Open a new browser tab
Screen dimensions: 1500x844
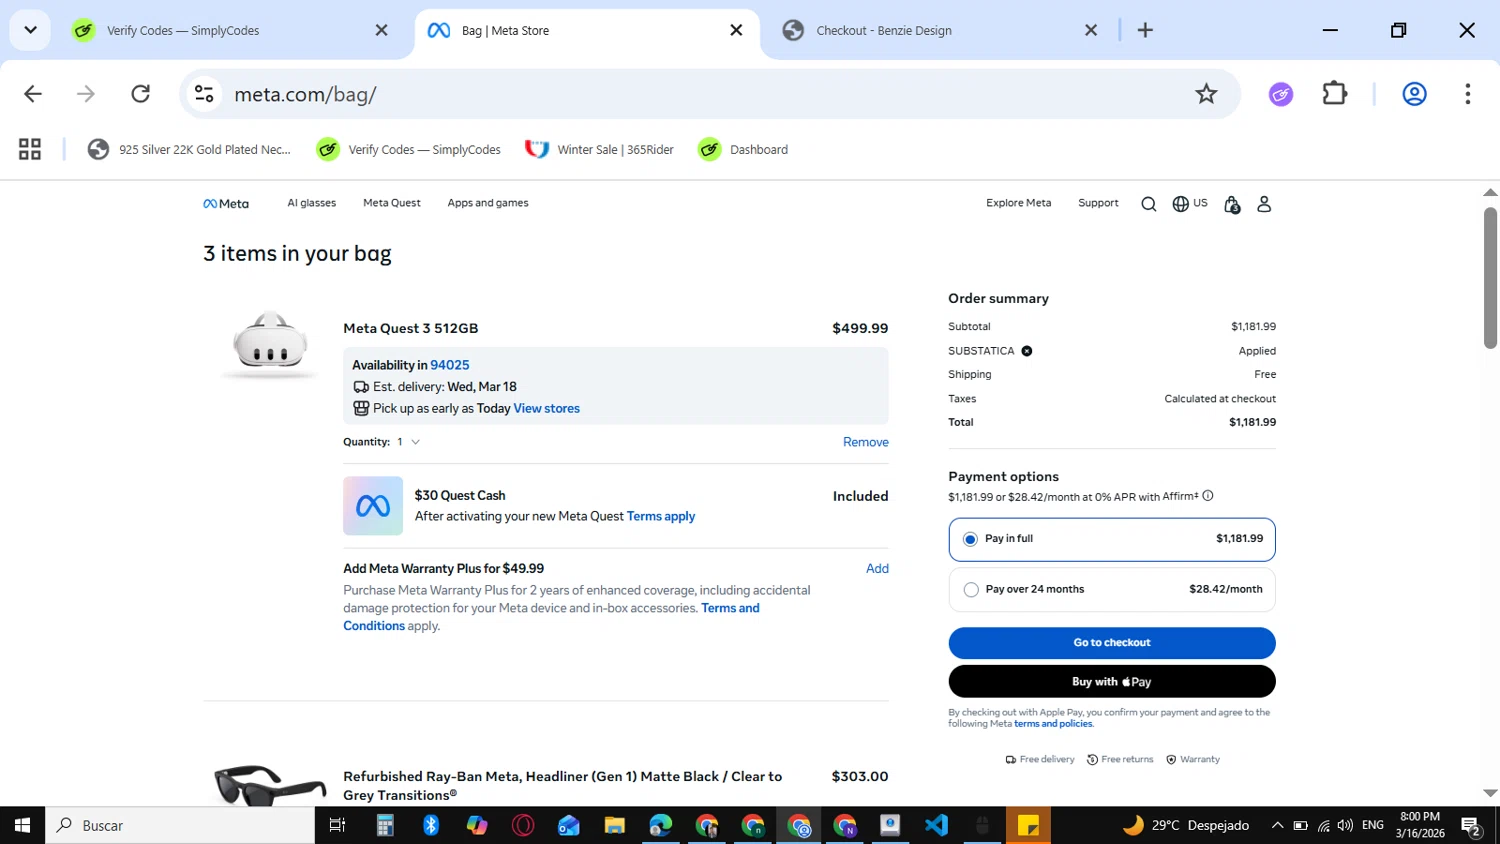pyautogui.click(x=1146, y=30)
